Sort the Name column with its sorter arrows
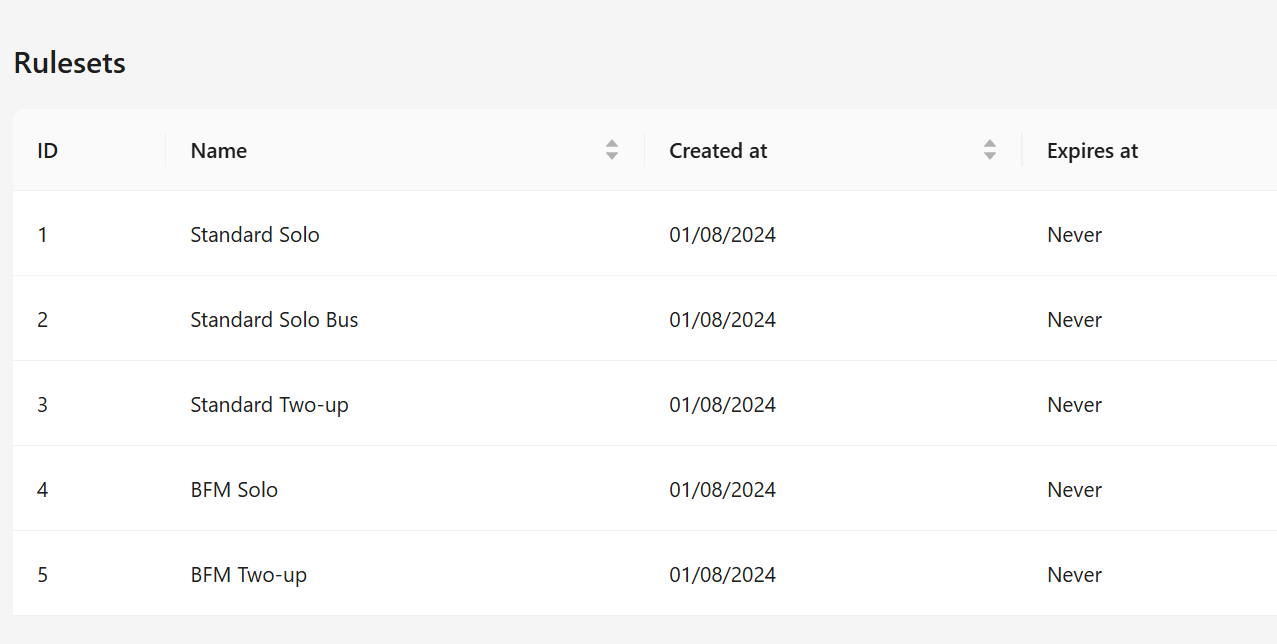This screenshot has width=1277, height=644. pos(612,150)
